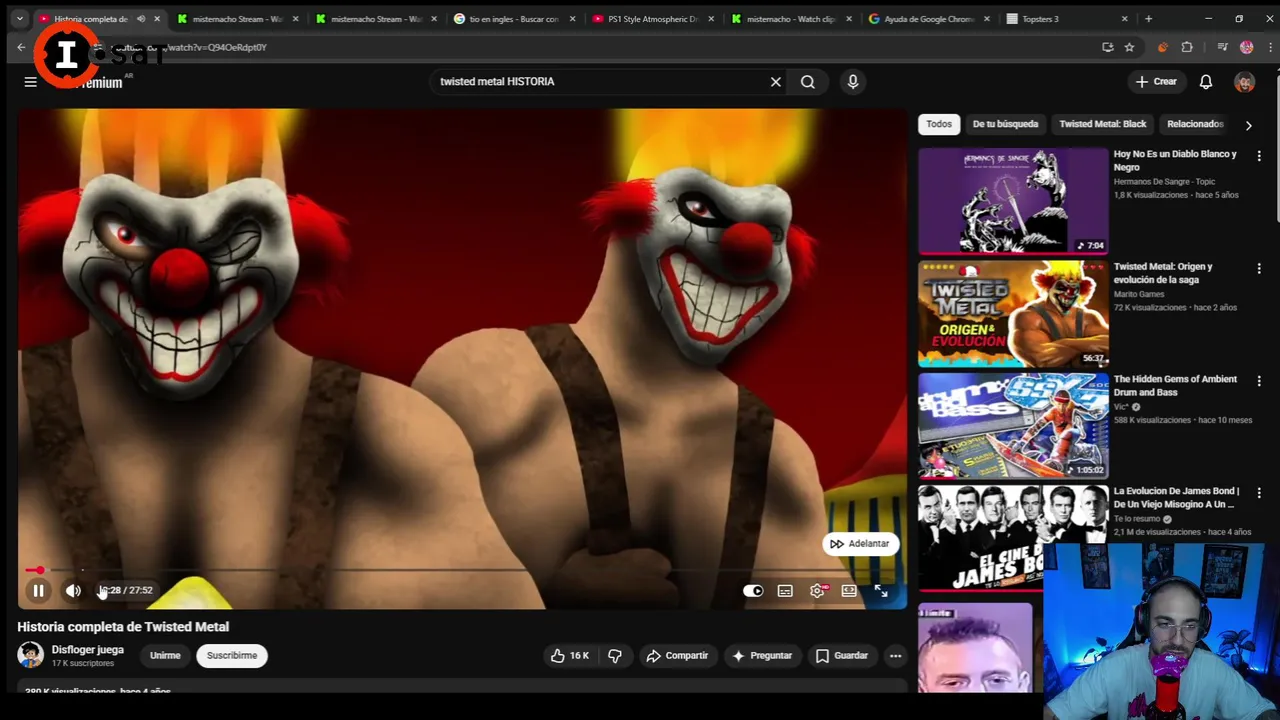This screenshot has height=720, width=1280.
Task: Open the Hoy No Es un Diablo thumbnail
Action: [1013, 201]
